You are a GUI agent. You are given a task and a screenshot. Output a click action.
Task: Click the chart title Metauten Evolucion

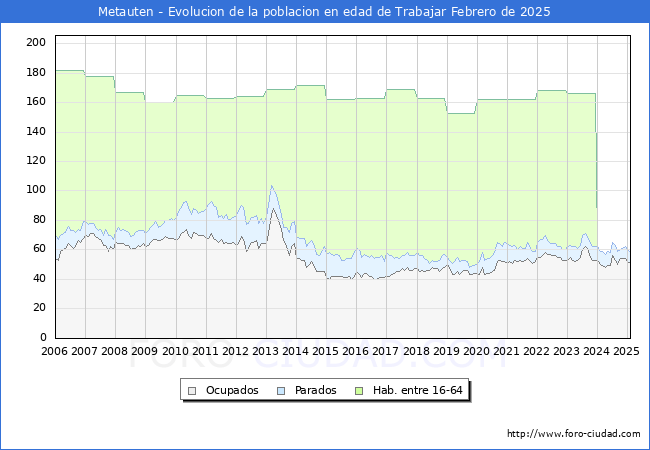[x=324, y=12]
